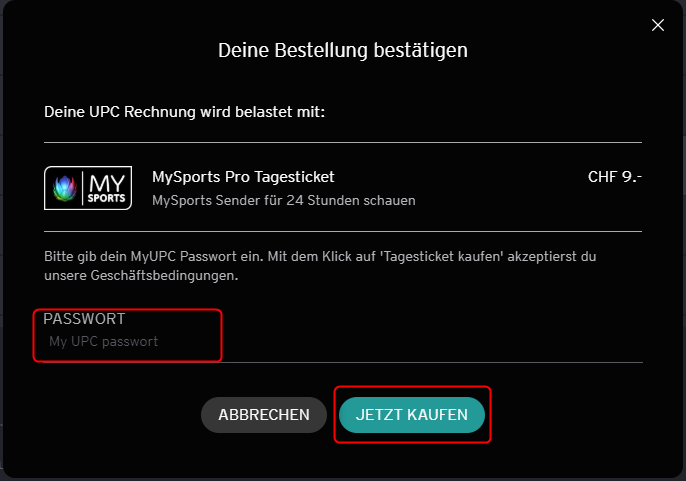Click the colorful UPC flower icon

(65, 188)
